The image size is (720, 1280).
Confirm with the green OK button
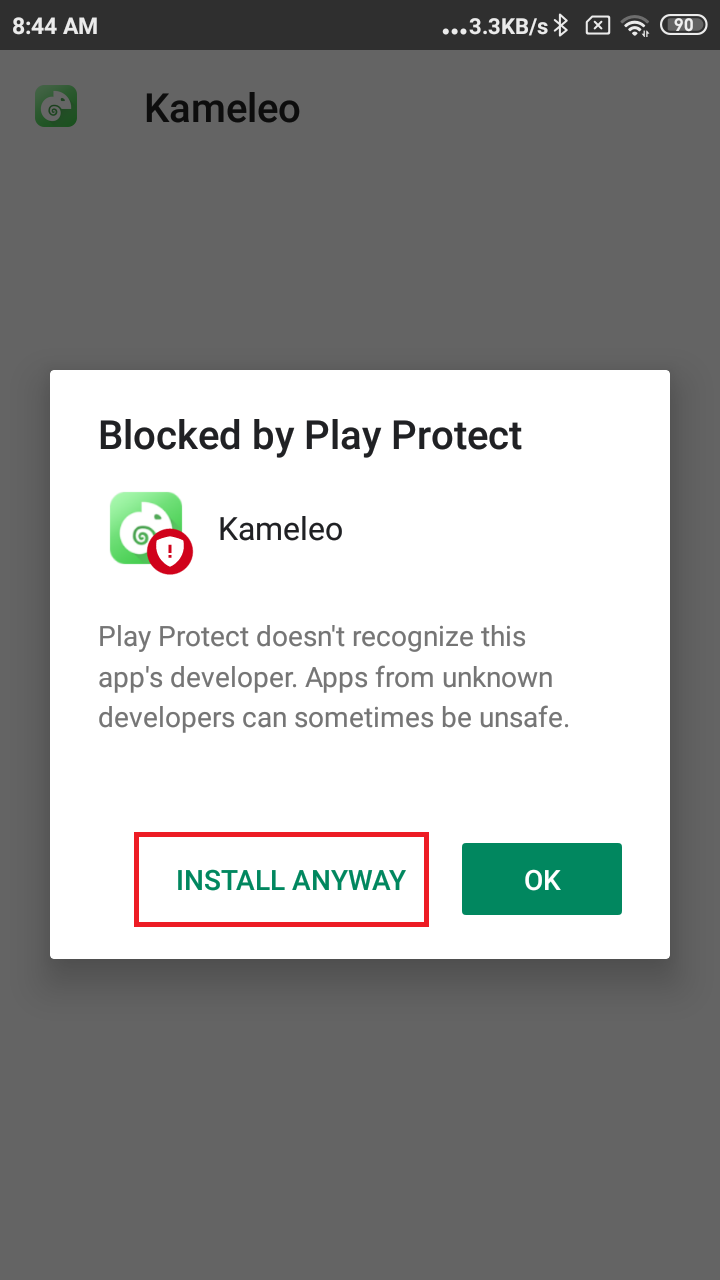pos(542,879)
